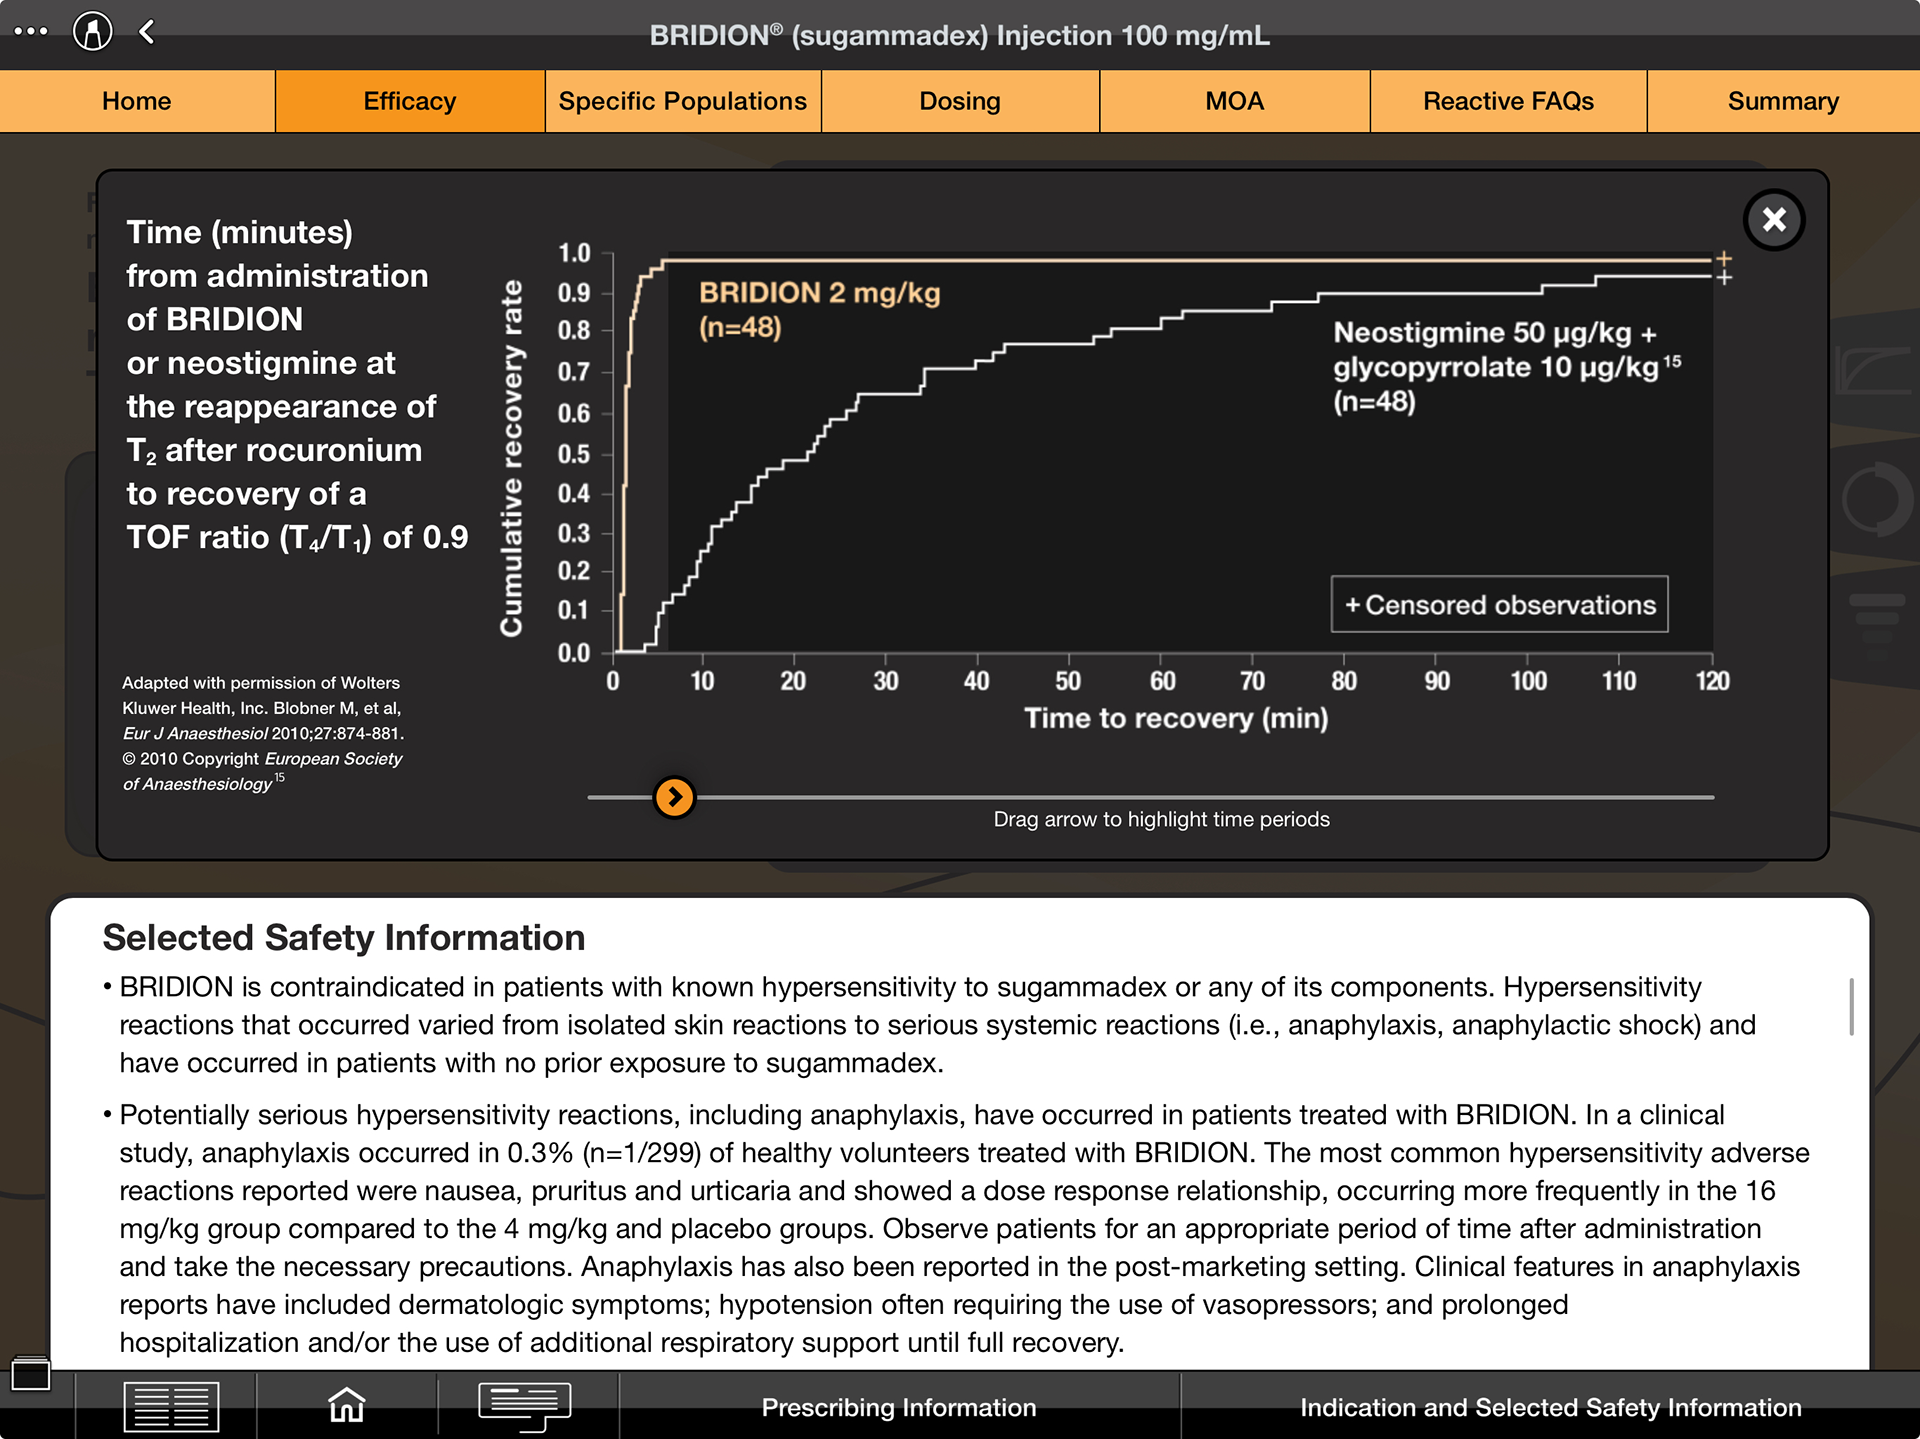Click the Neostigmine 50 µg/kg label

click(1506, 367)
